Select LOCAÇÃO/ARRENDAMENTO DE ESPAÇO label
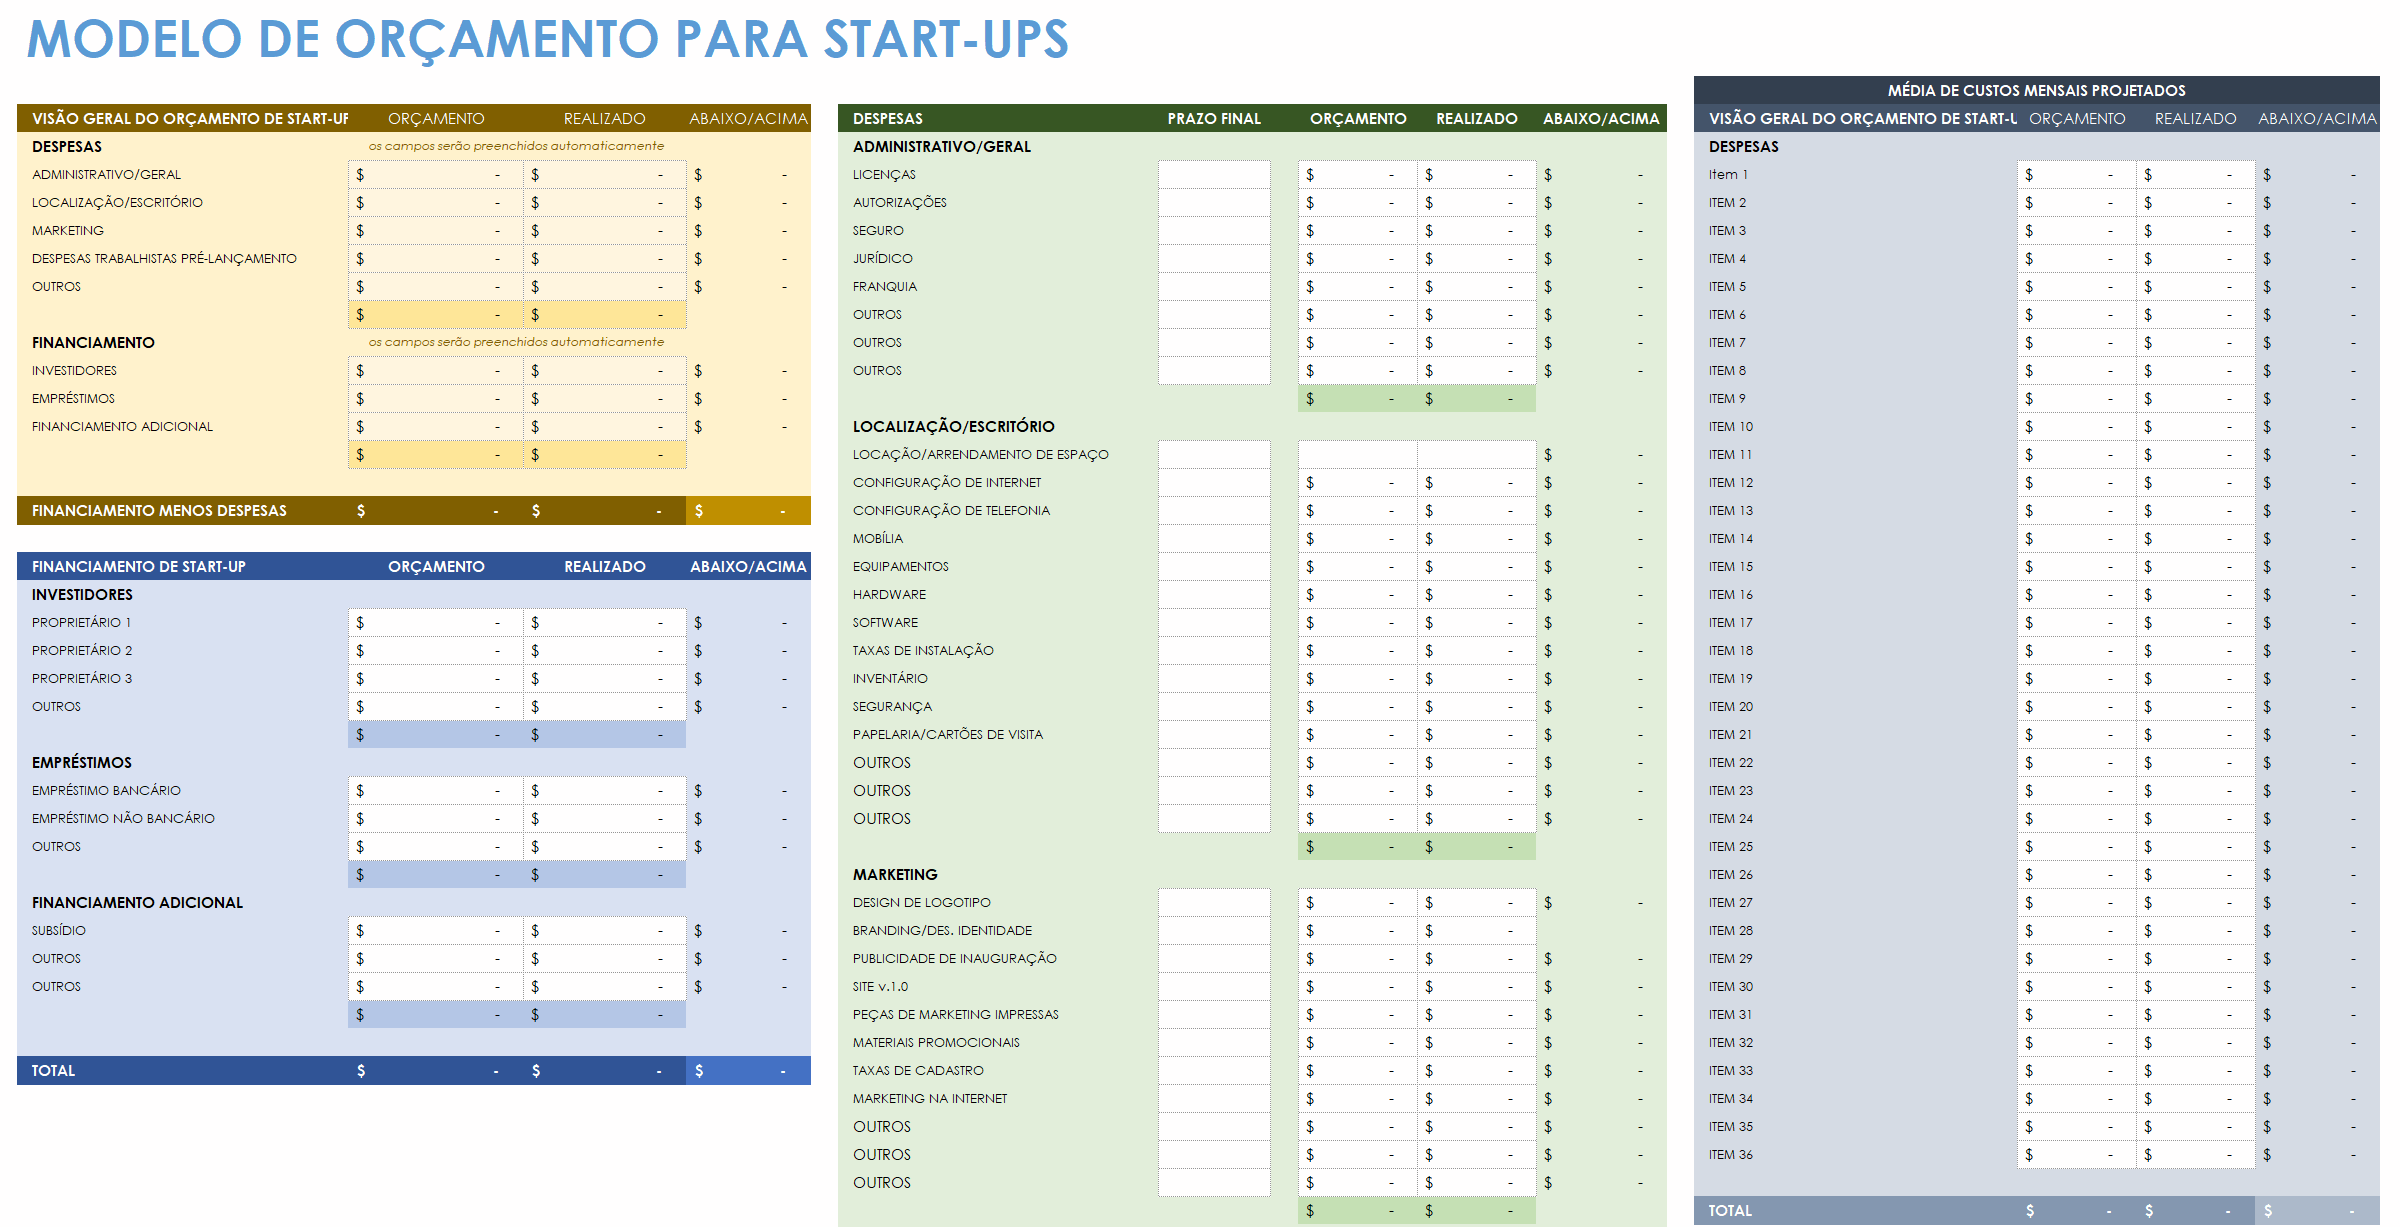 tap(981, 455)
